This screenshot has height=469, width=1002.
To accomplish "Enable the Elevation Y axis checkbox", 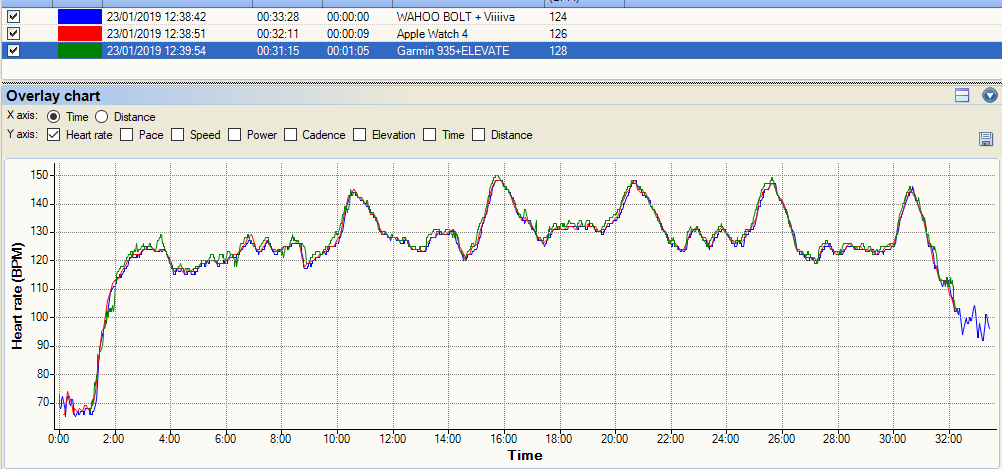I will 359,135.
